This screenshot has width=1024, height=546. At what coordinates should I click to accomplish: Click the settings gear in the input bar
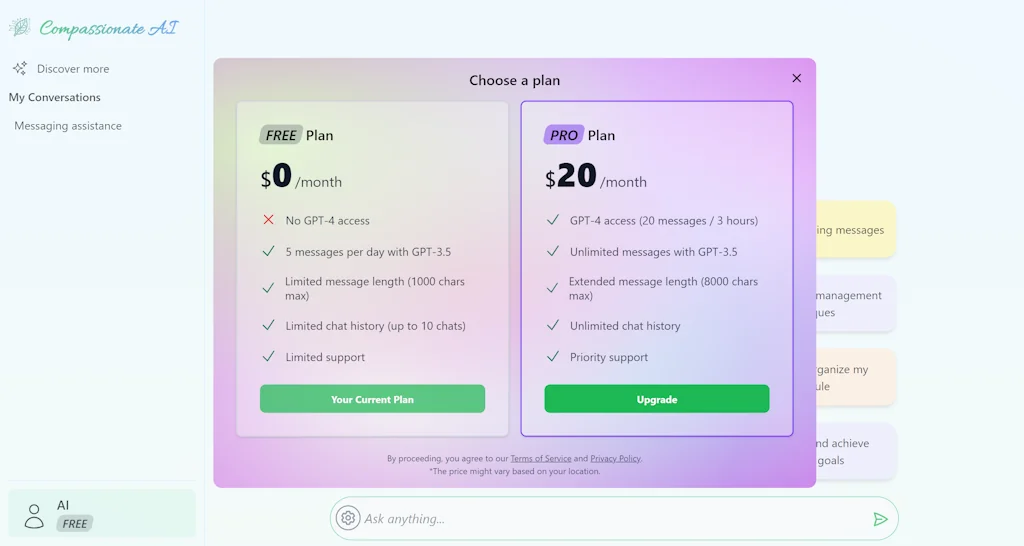pyautogui.click(x=348, y=518)
